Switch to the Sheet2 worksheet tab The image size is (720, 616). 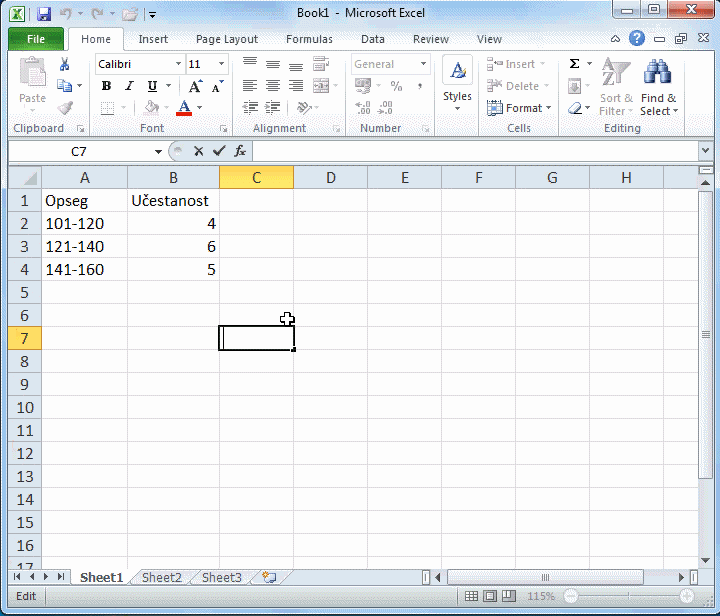162,577
